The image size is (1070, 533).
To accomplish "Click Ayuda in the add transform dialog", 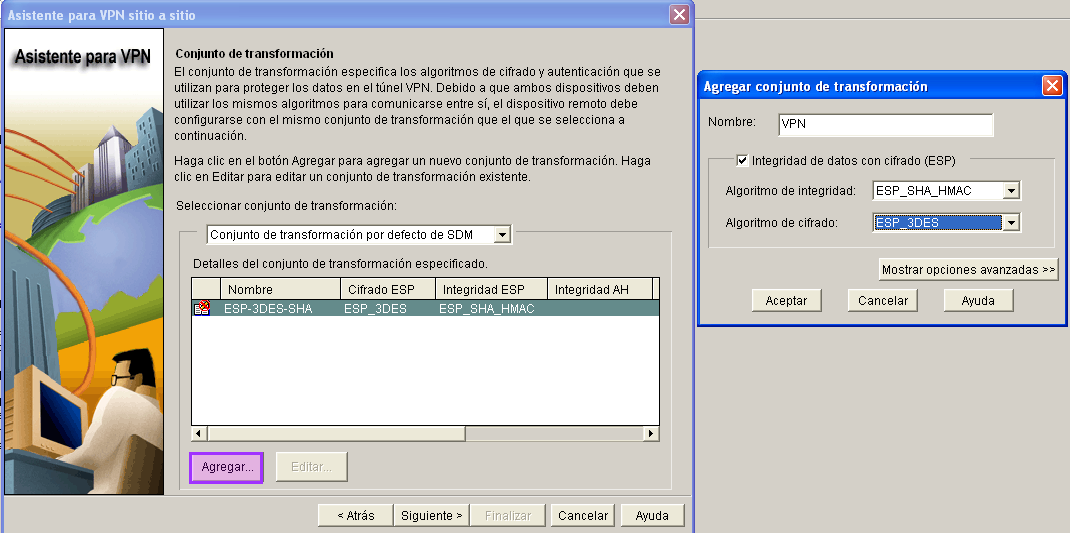I will 978,300.
